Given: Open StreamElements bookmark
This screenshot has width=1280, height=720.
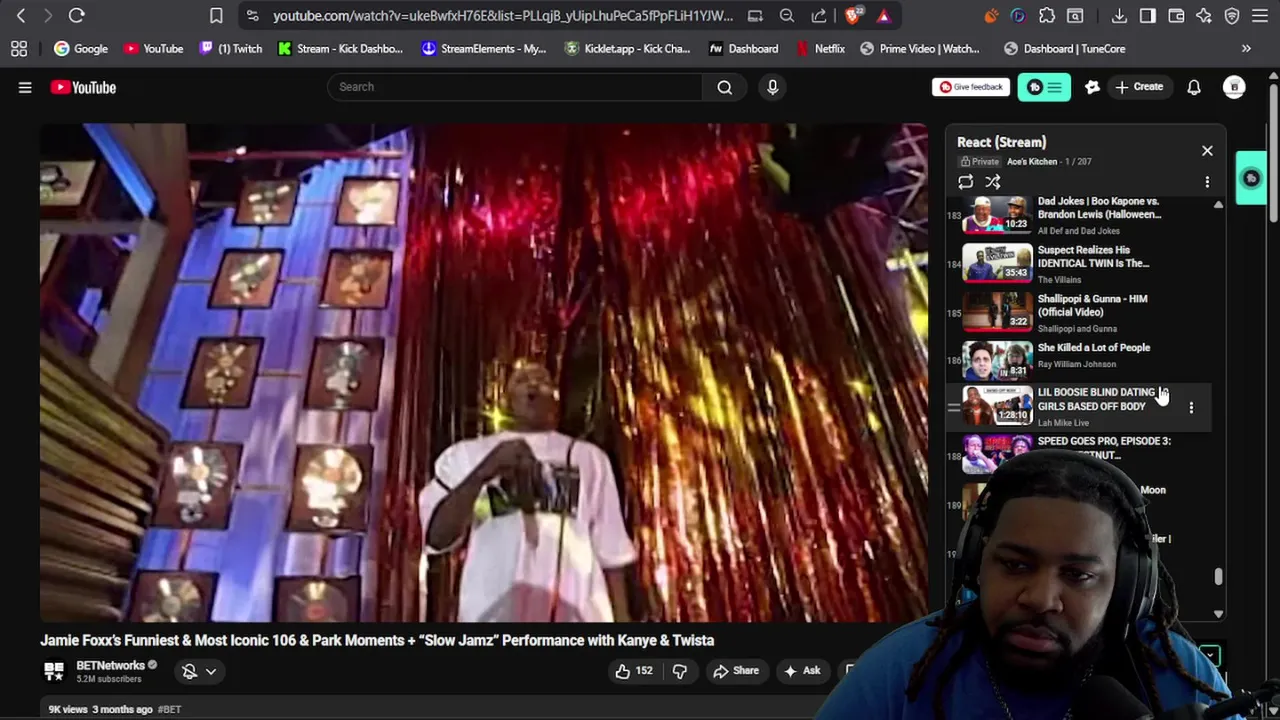Looking at the screenshot, I should [x=485, y=48].
